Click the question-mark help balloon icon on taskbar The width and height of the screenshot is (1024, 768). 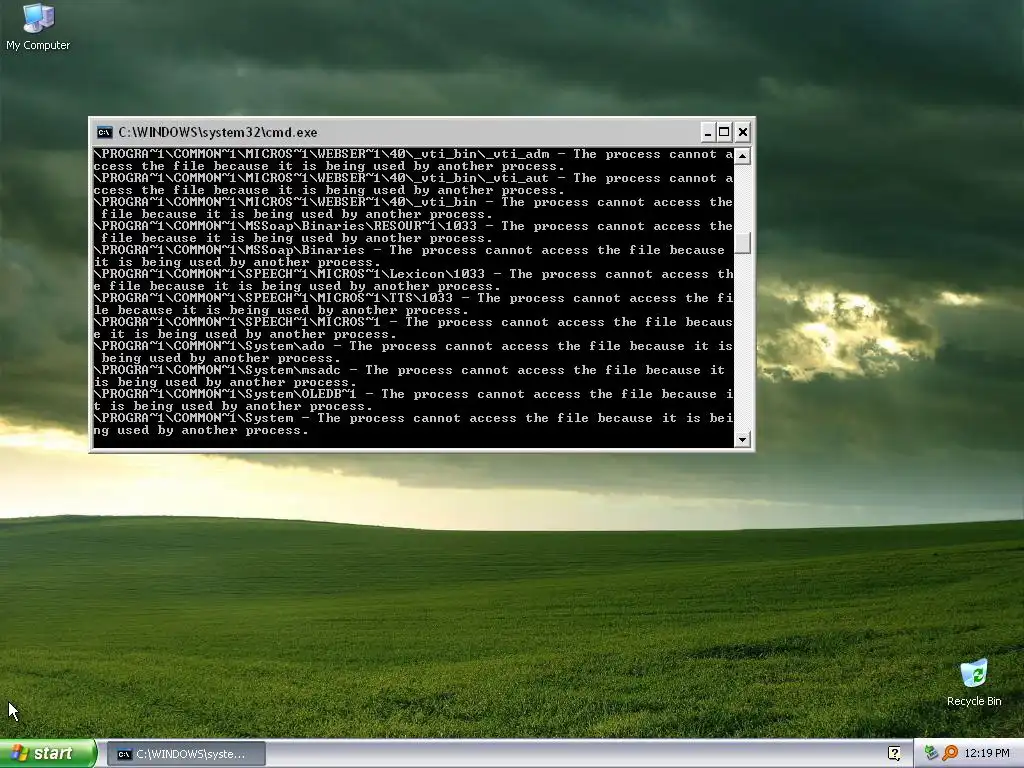(x=894, y=754)
